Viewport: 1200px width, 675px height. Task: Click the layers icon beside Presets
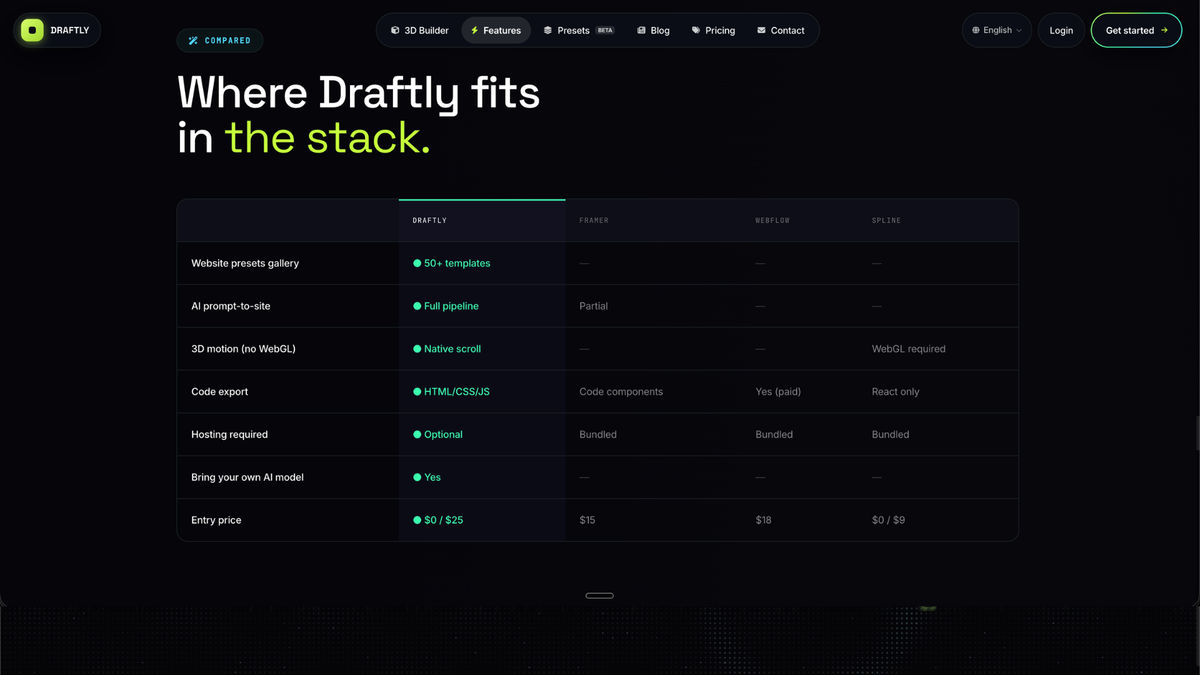(x=547, y=30)
